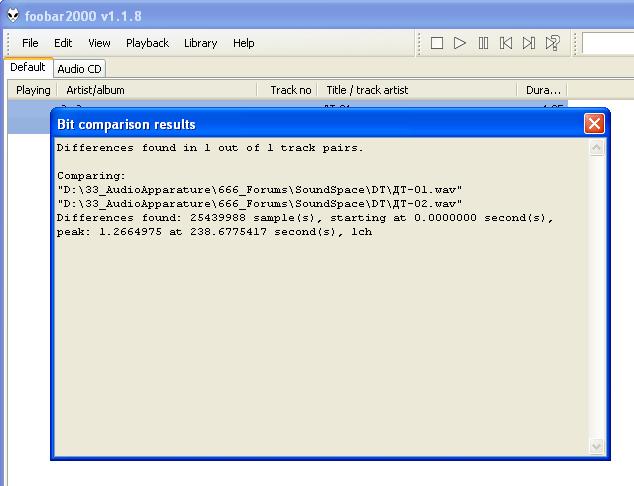
Task: Click the ДТ-02.wav file path line
Action: (260, 203)
